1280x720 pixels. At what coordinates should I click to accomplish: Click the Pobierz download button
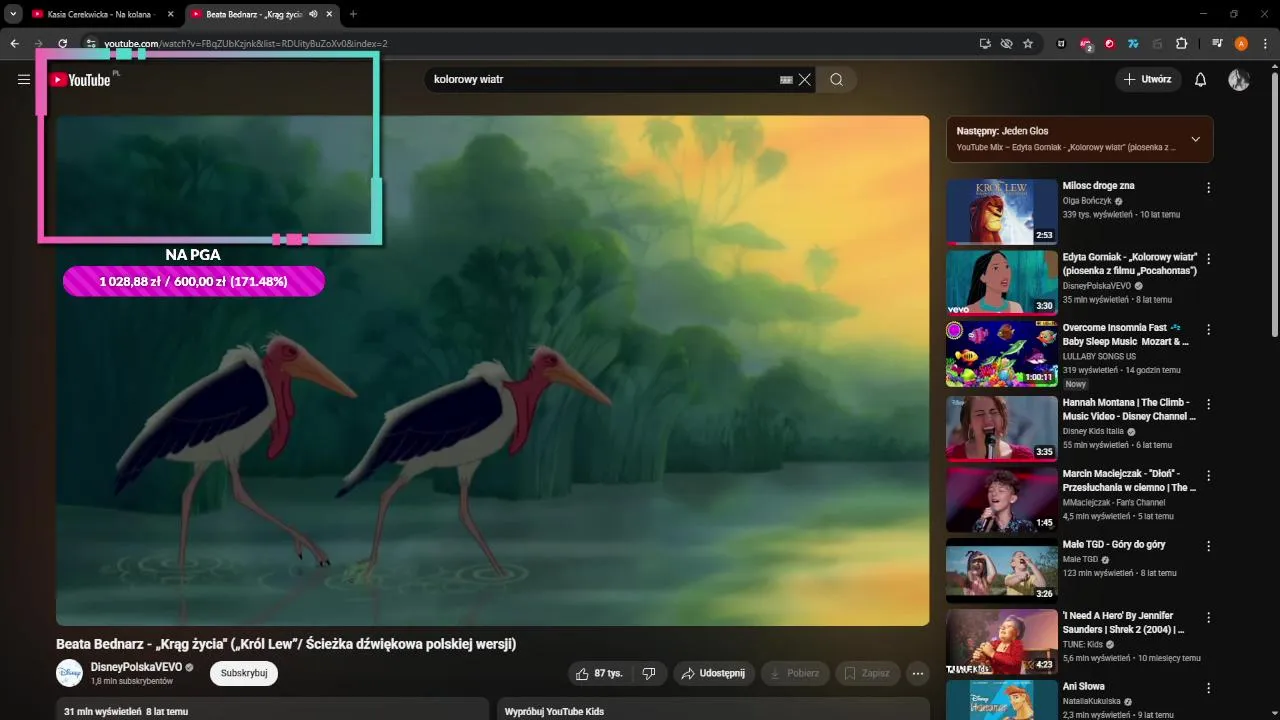[x=795, y=673]
